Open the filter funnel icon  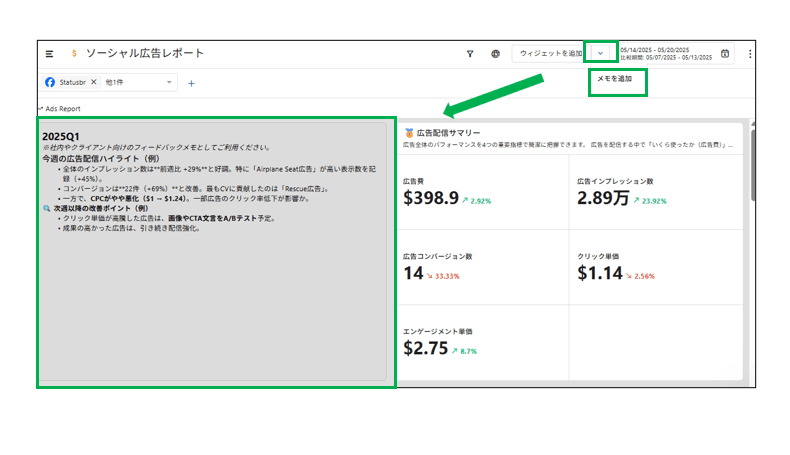point(470,54)
